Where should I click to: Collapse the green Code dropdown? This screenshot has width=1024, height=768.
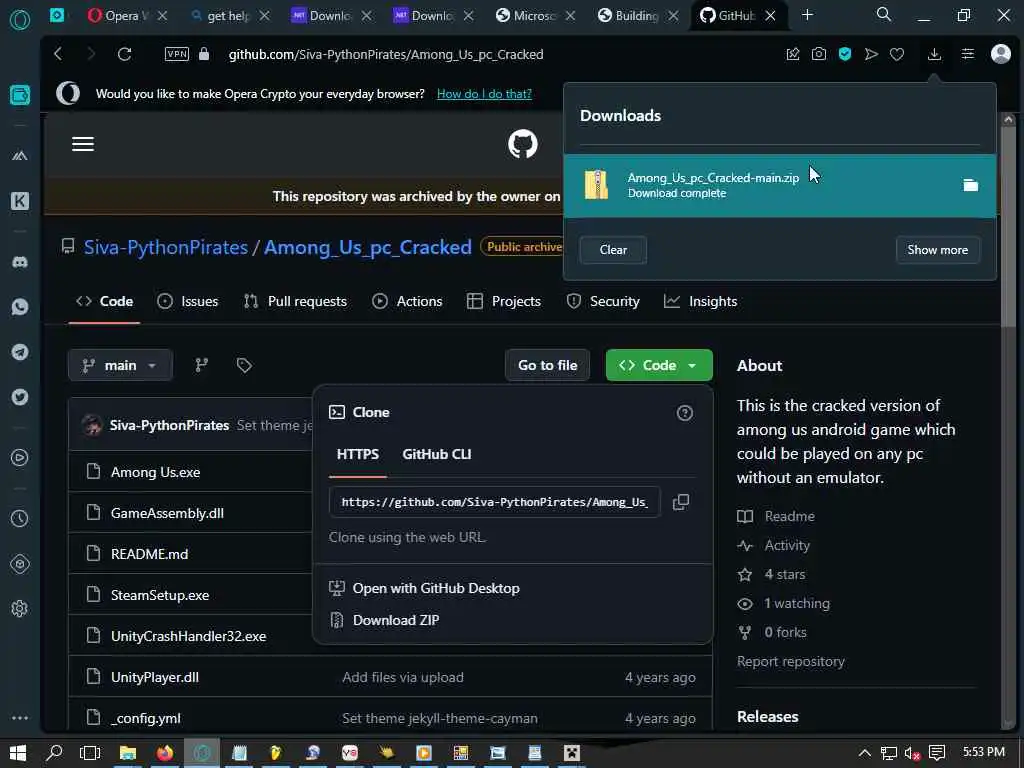tap(659, 365)
